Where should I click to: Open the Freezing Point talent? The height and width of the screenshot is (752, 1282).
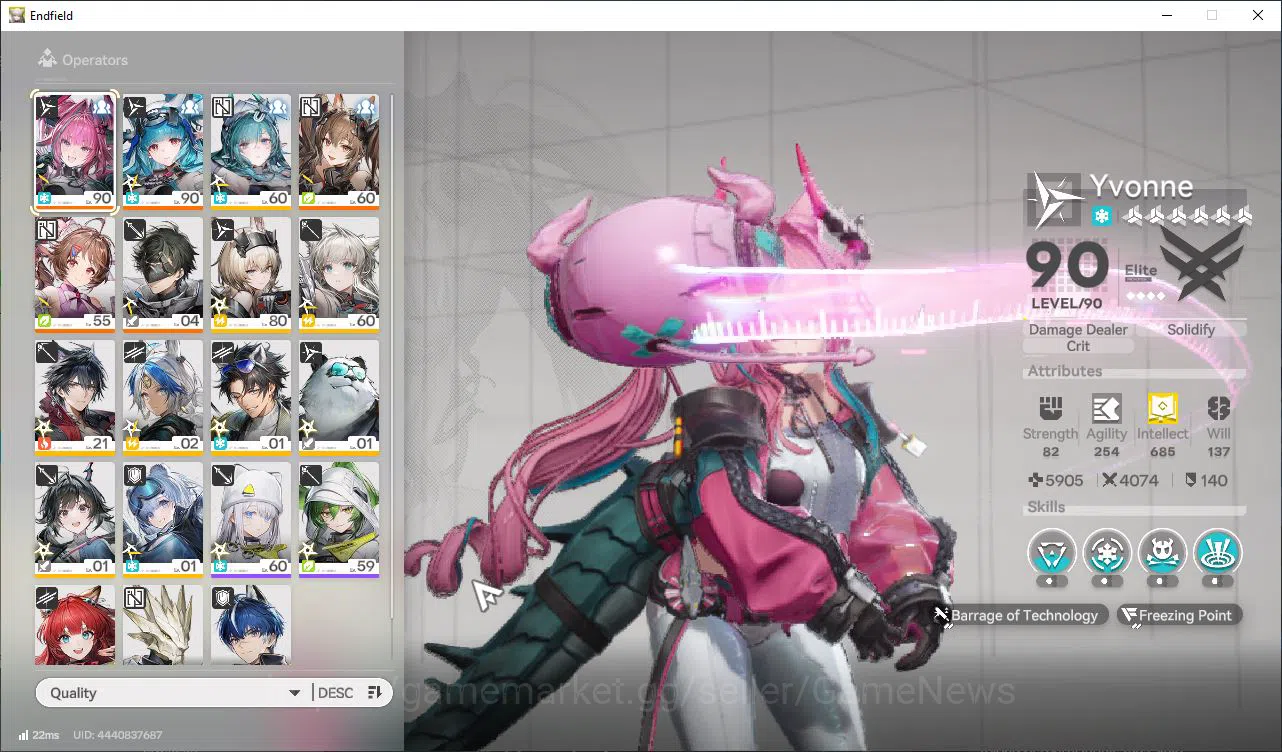tap(1180, 615)
